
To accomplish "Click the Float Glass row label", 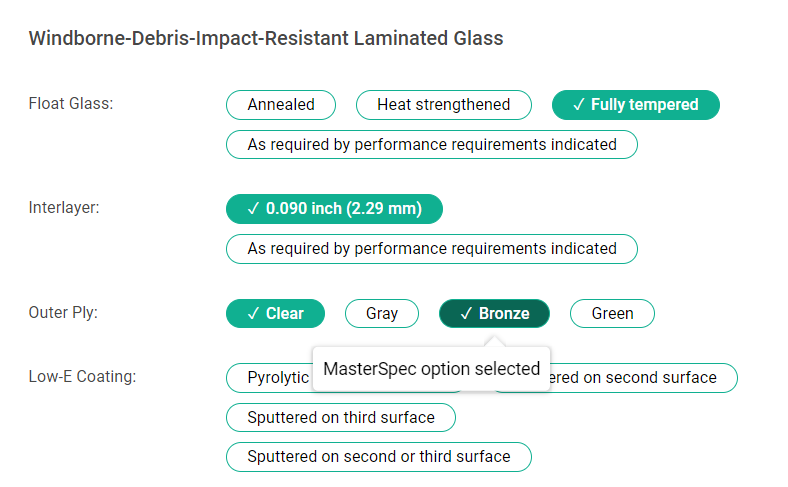I will (x=71, y=104).
